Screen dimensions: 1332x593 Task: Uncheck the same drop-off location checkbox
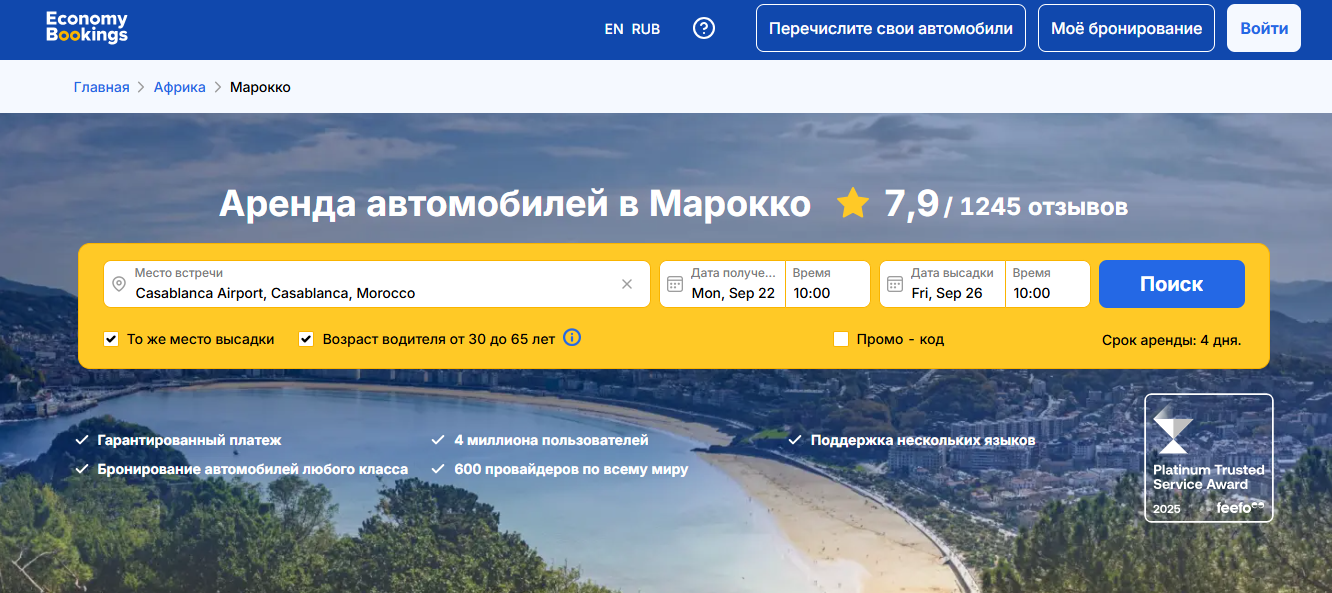111,339
